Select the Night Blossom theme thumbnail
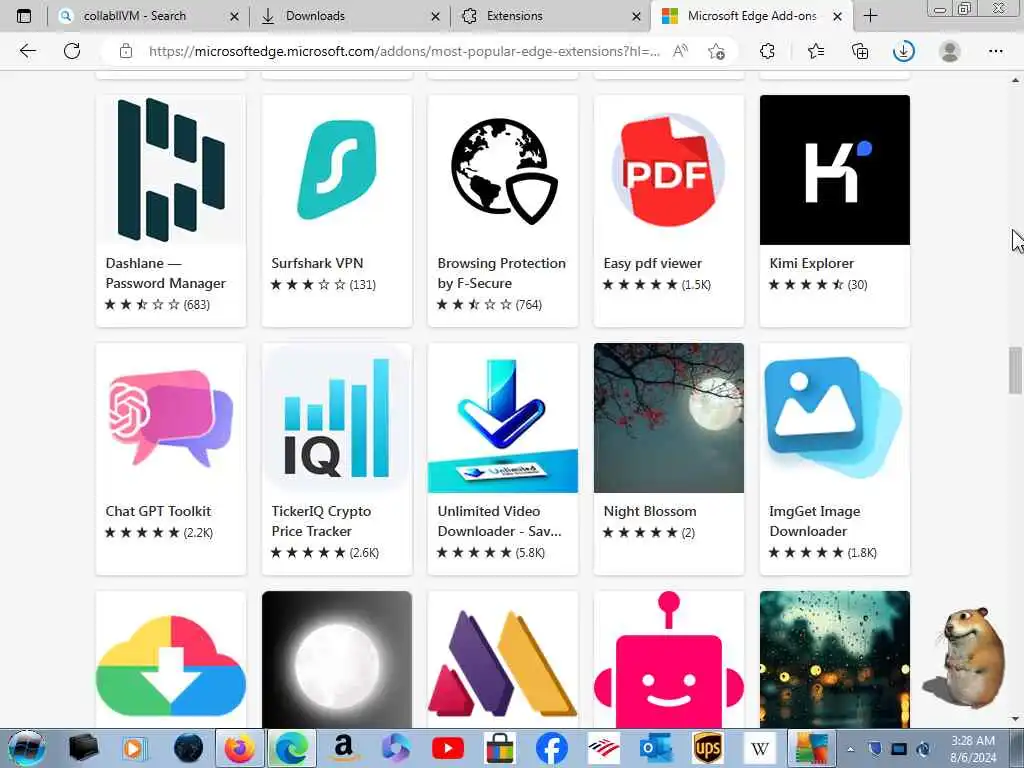Screen dimensions: 1024x768 click(x=669, y=418)
